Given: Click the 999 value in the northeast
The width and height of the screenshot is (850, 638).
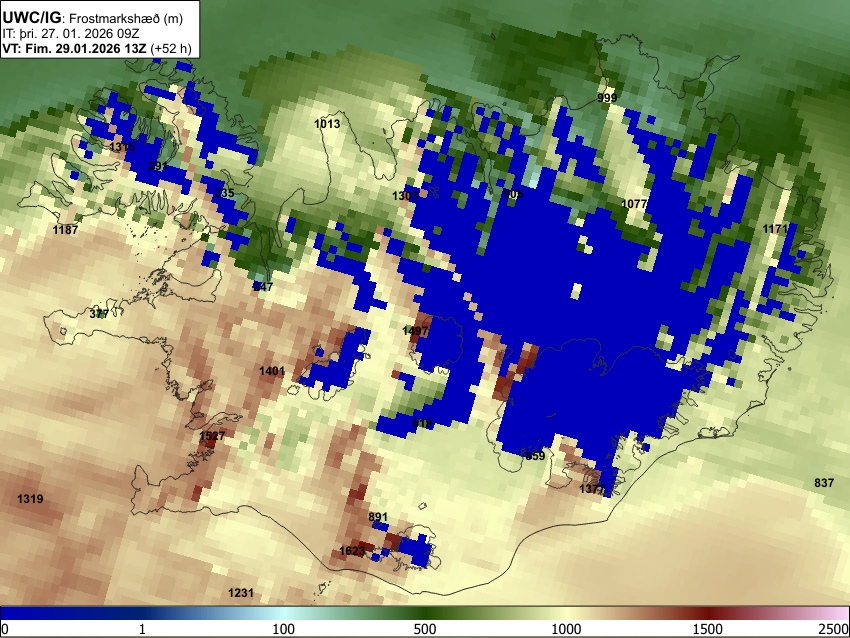Looking at the screenshot, I should (x=607, y=98).
